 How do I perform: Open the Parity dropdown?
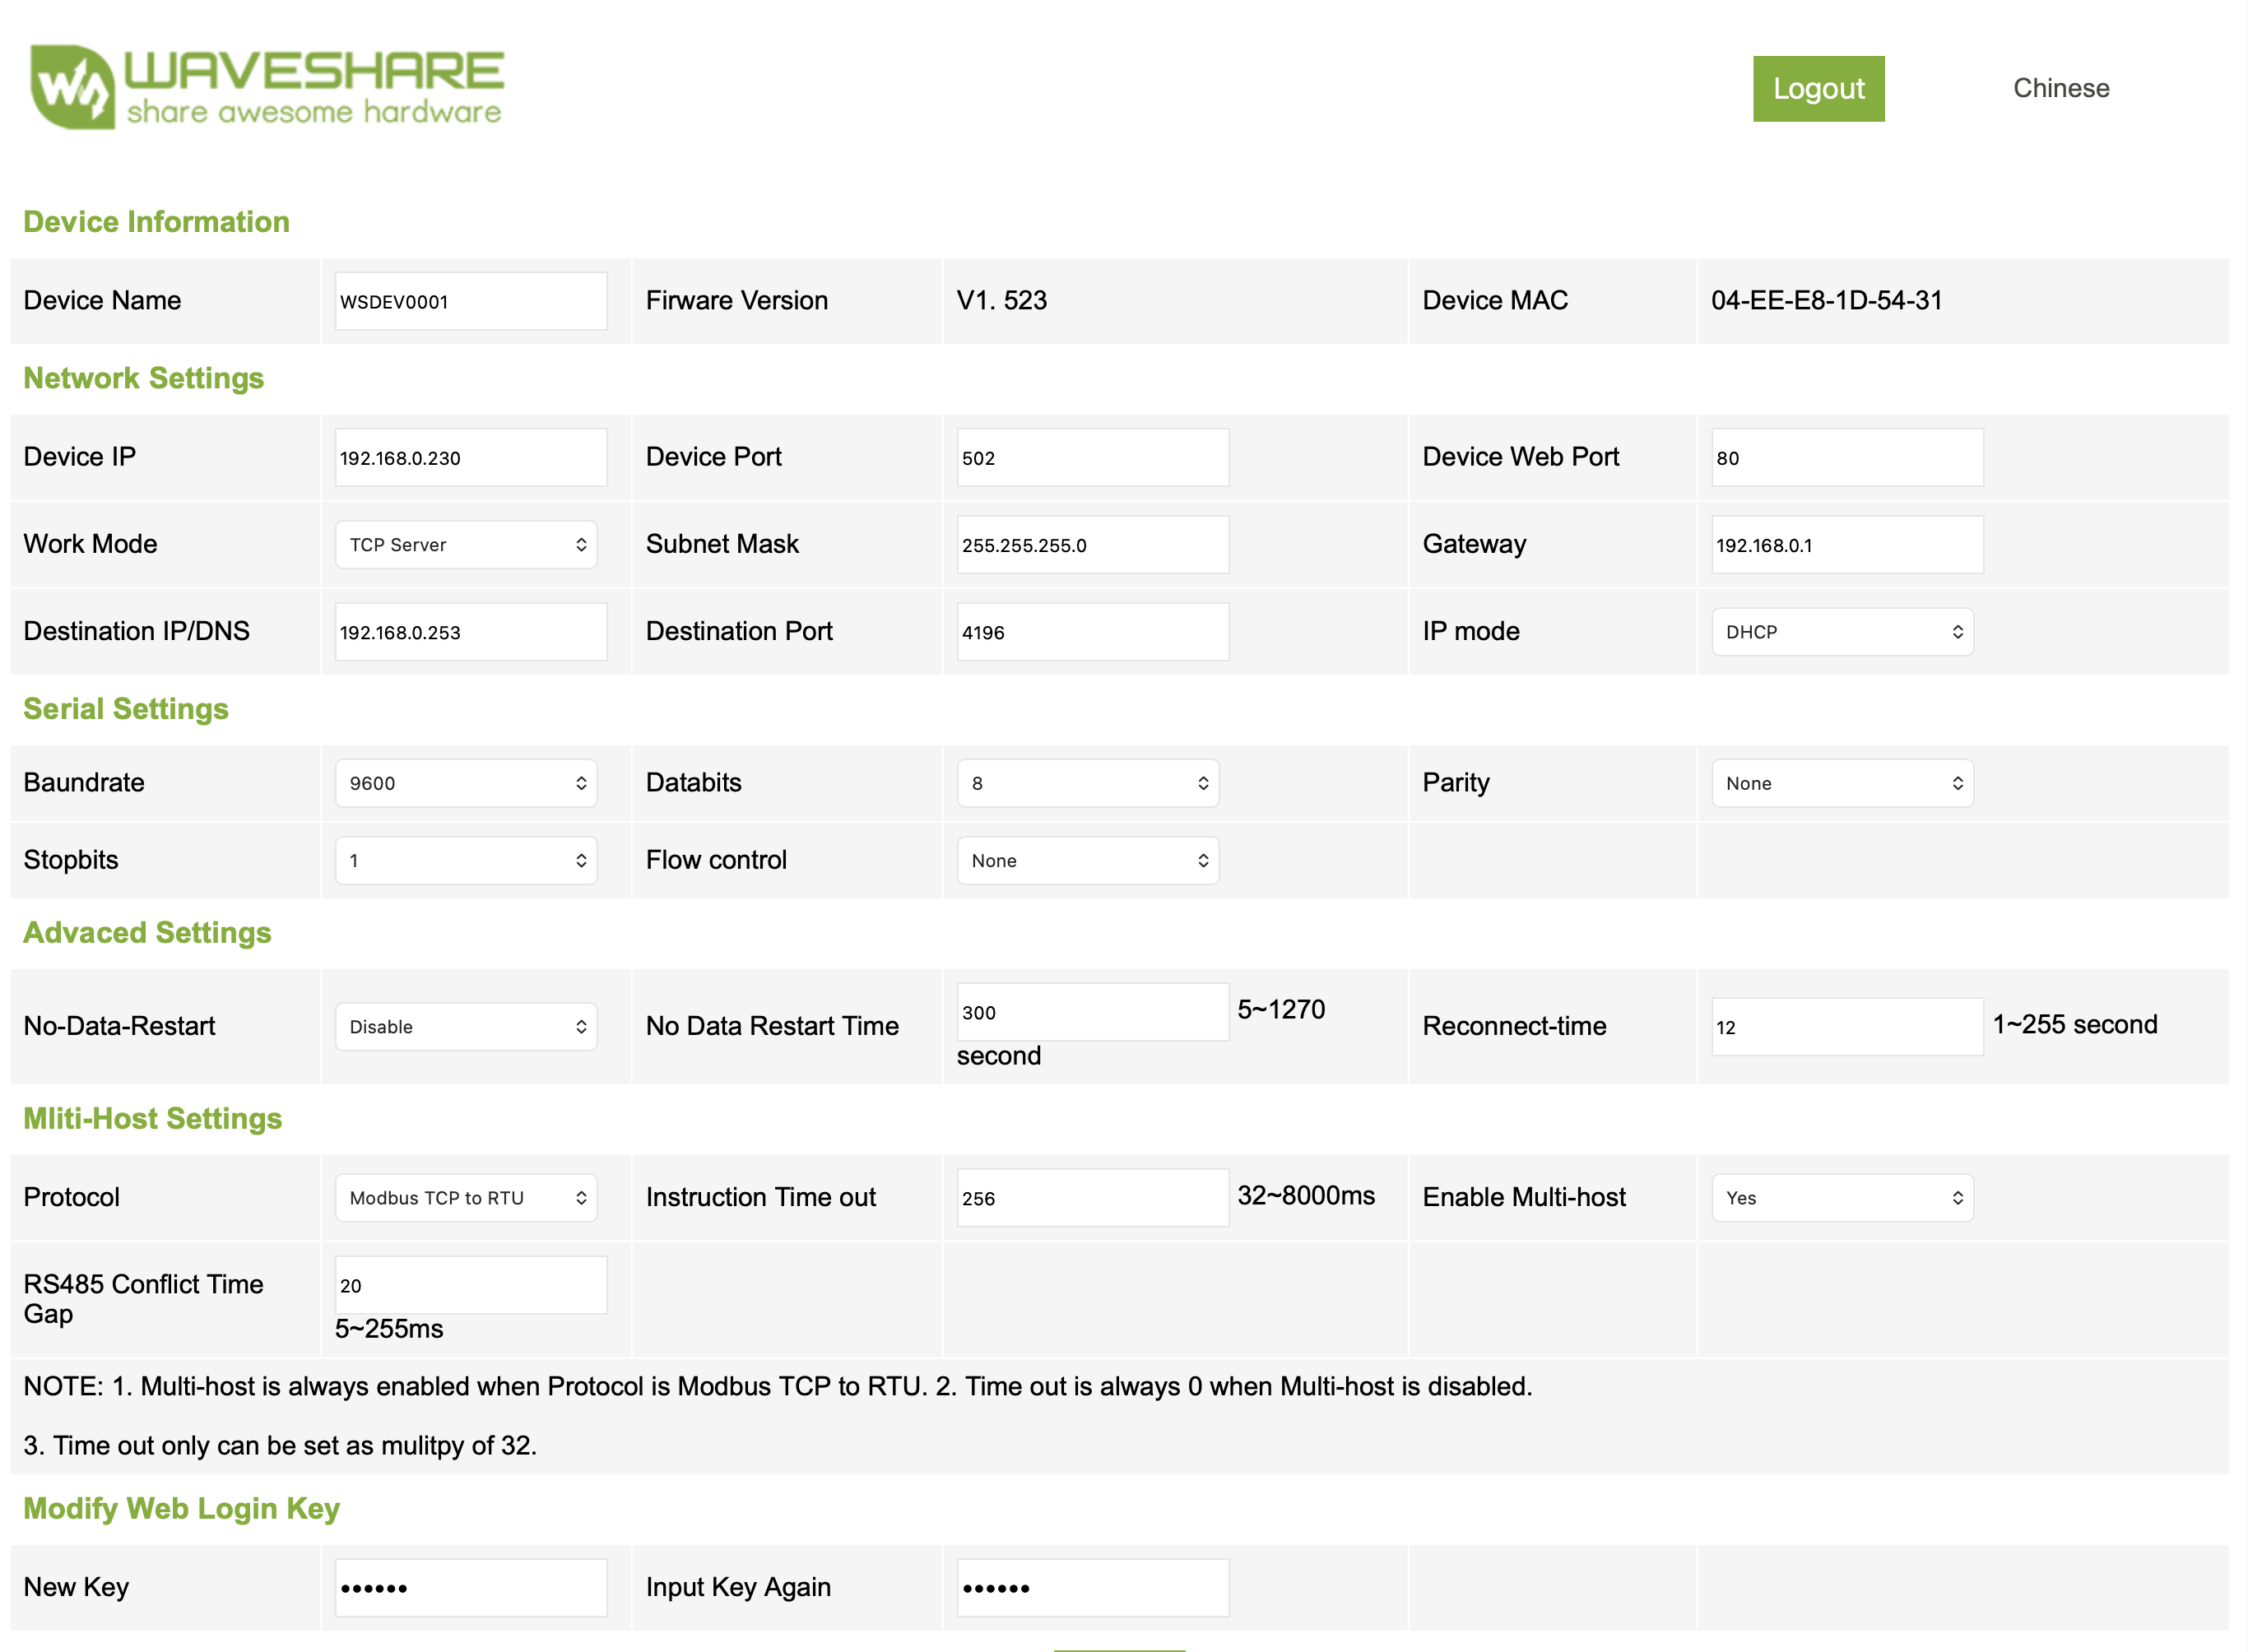pyautogui.click(x=1841, y=783)
